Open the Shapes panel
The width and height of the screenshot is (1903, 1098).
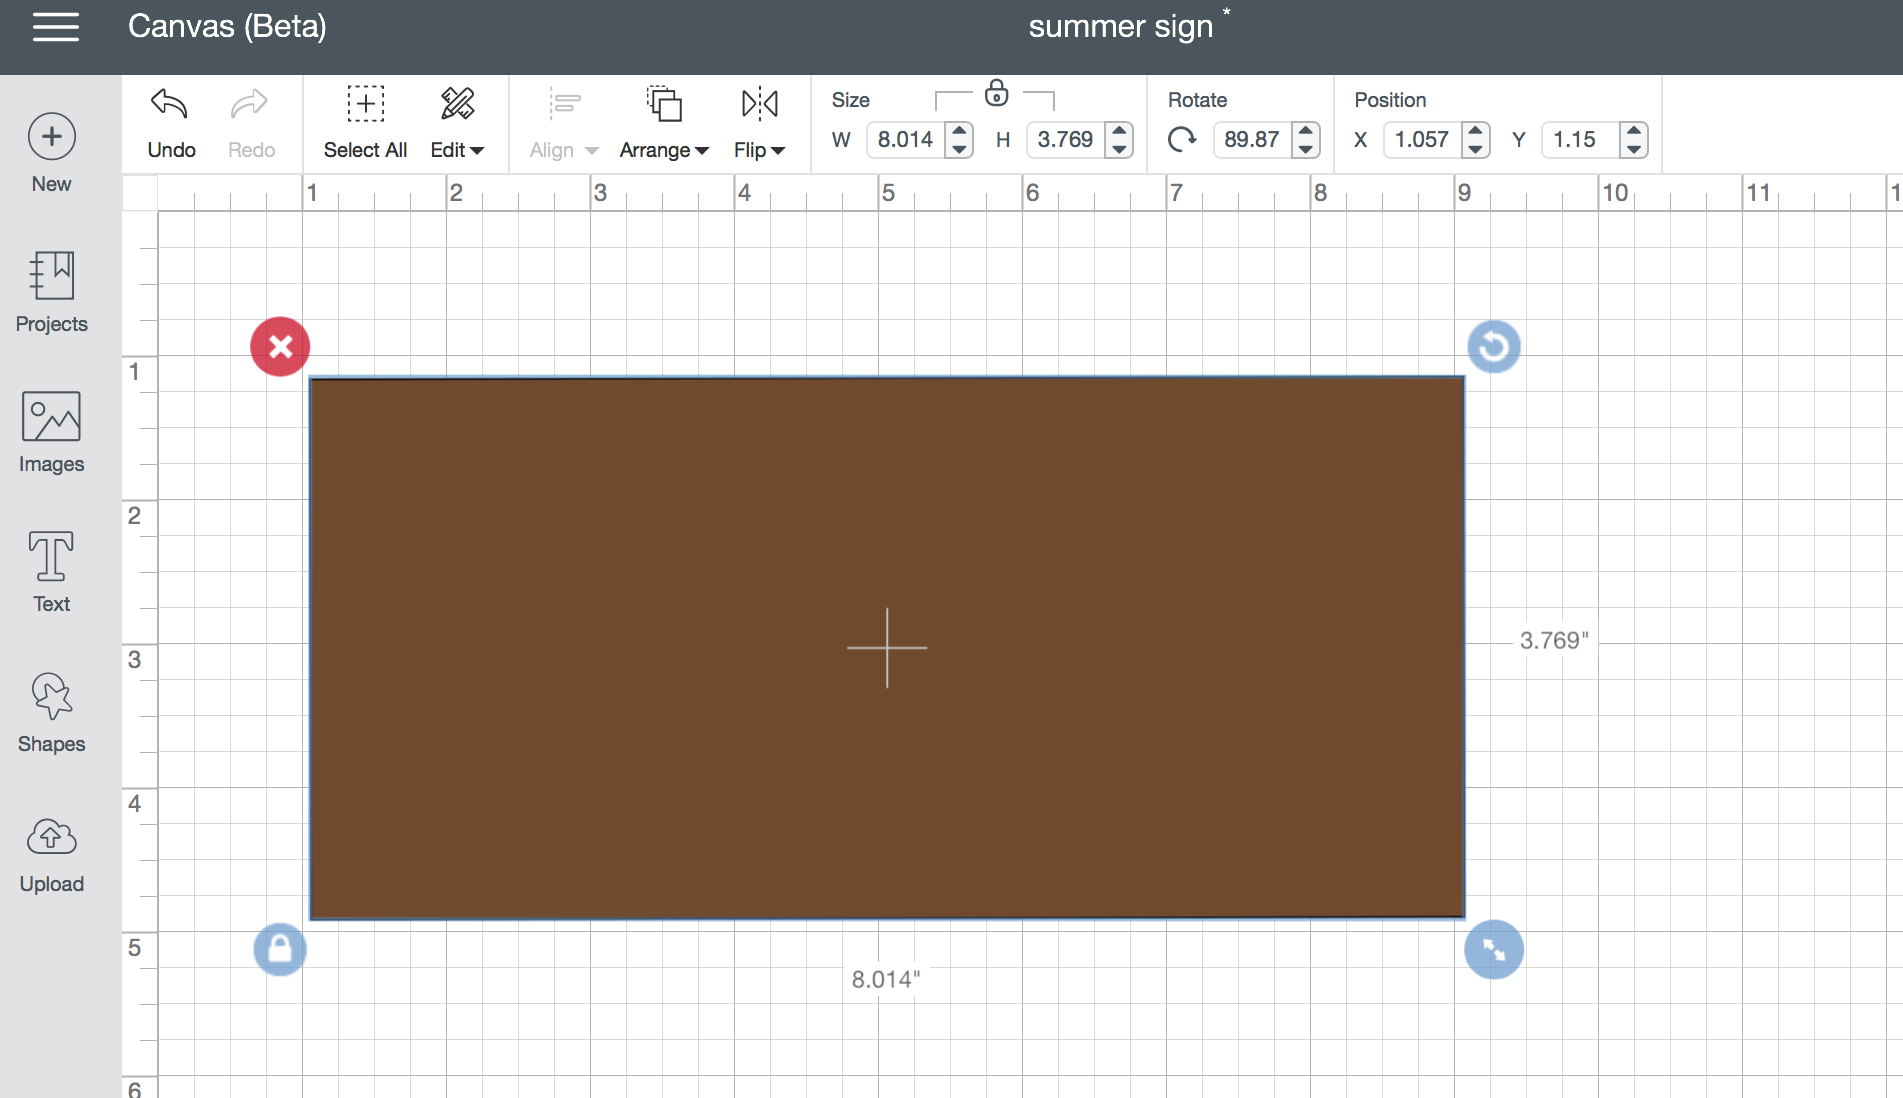click(51, 712)
